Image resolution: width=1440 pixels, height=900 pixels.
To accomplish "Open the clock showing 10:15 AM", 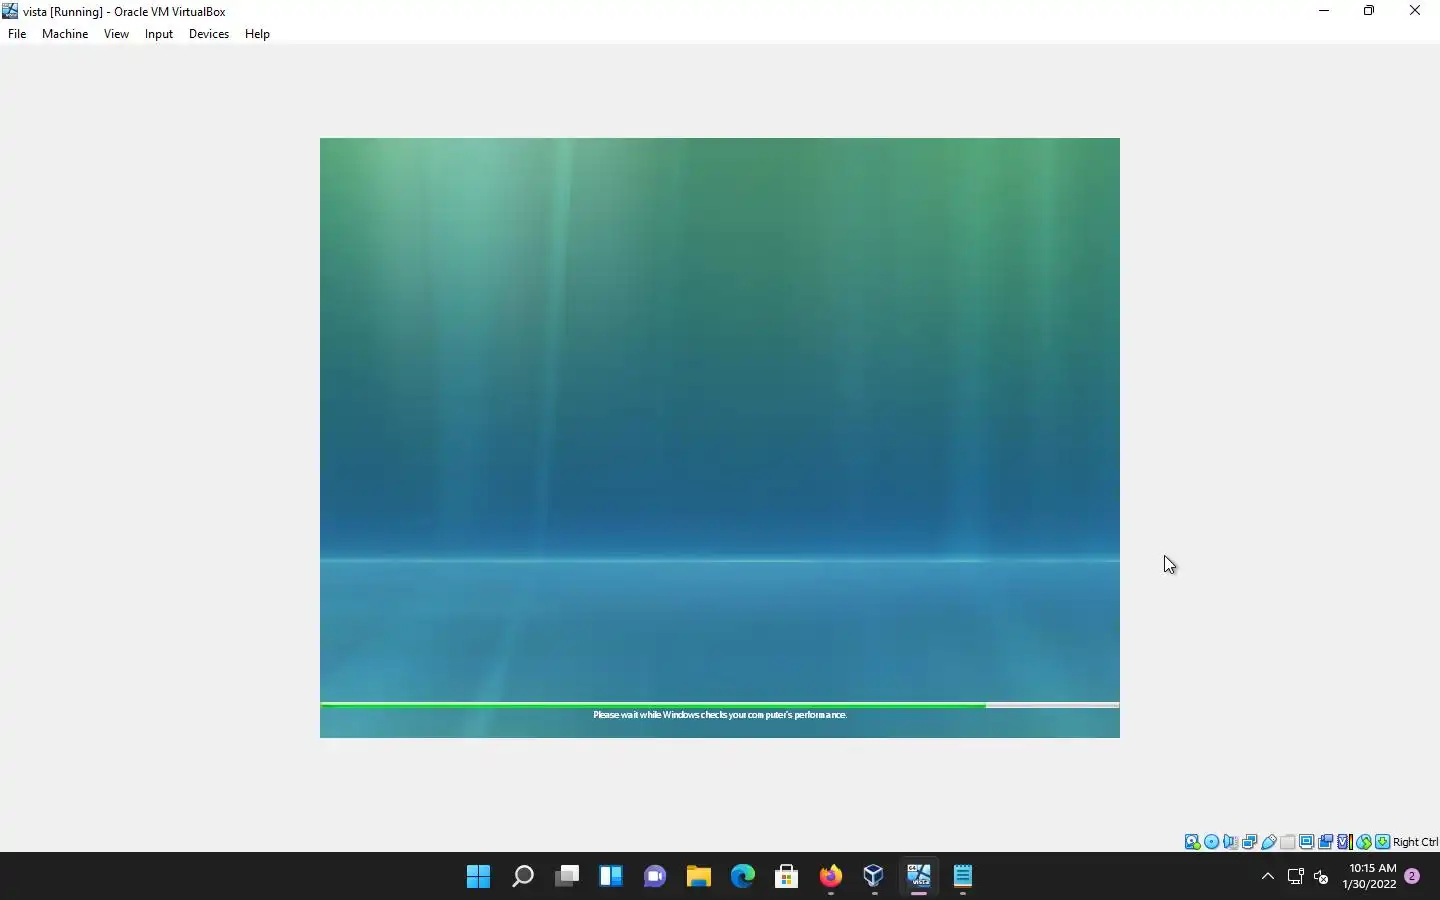I will [x=1370, y=876].
